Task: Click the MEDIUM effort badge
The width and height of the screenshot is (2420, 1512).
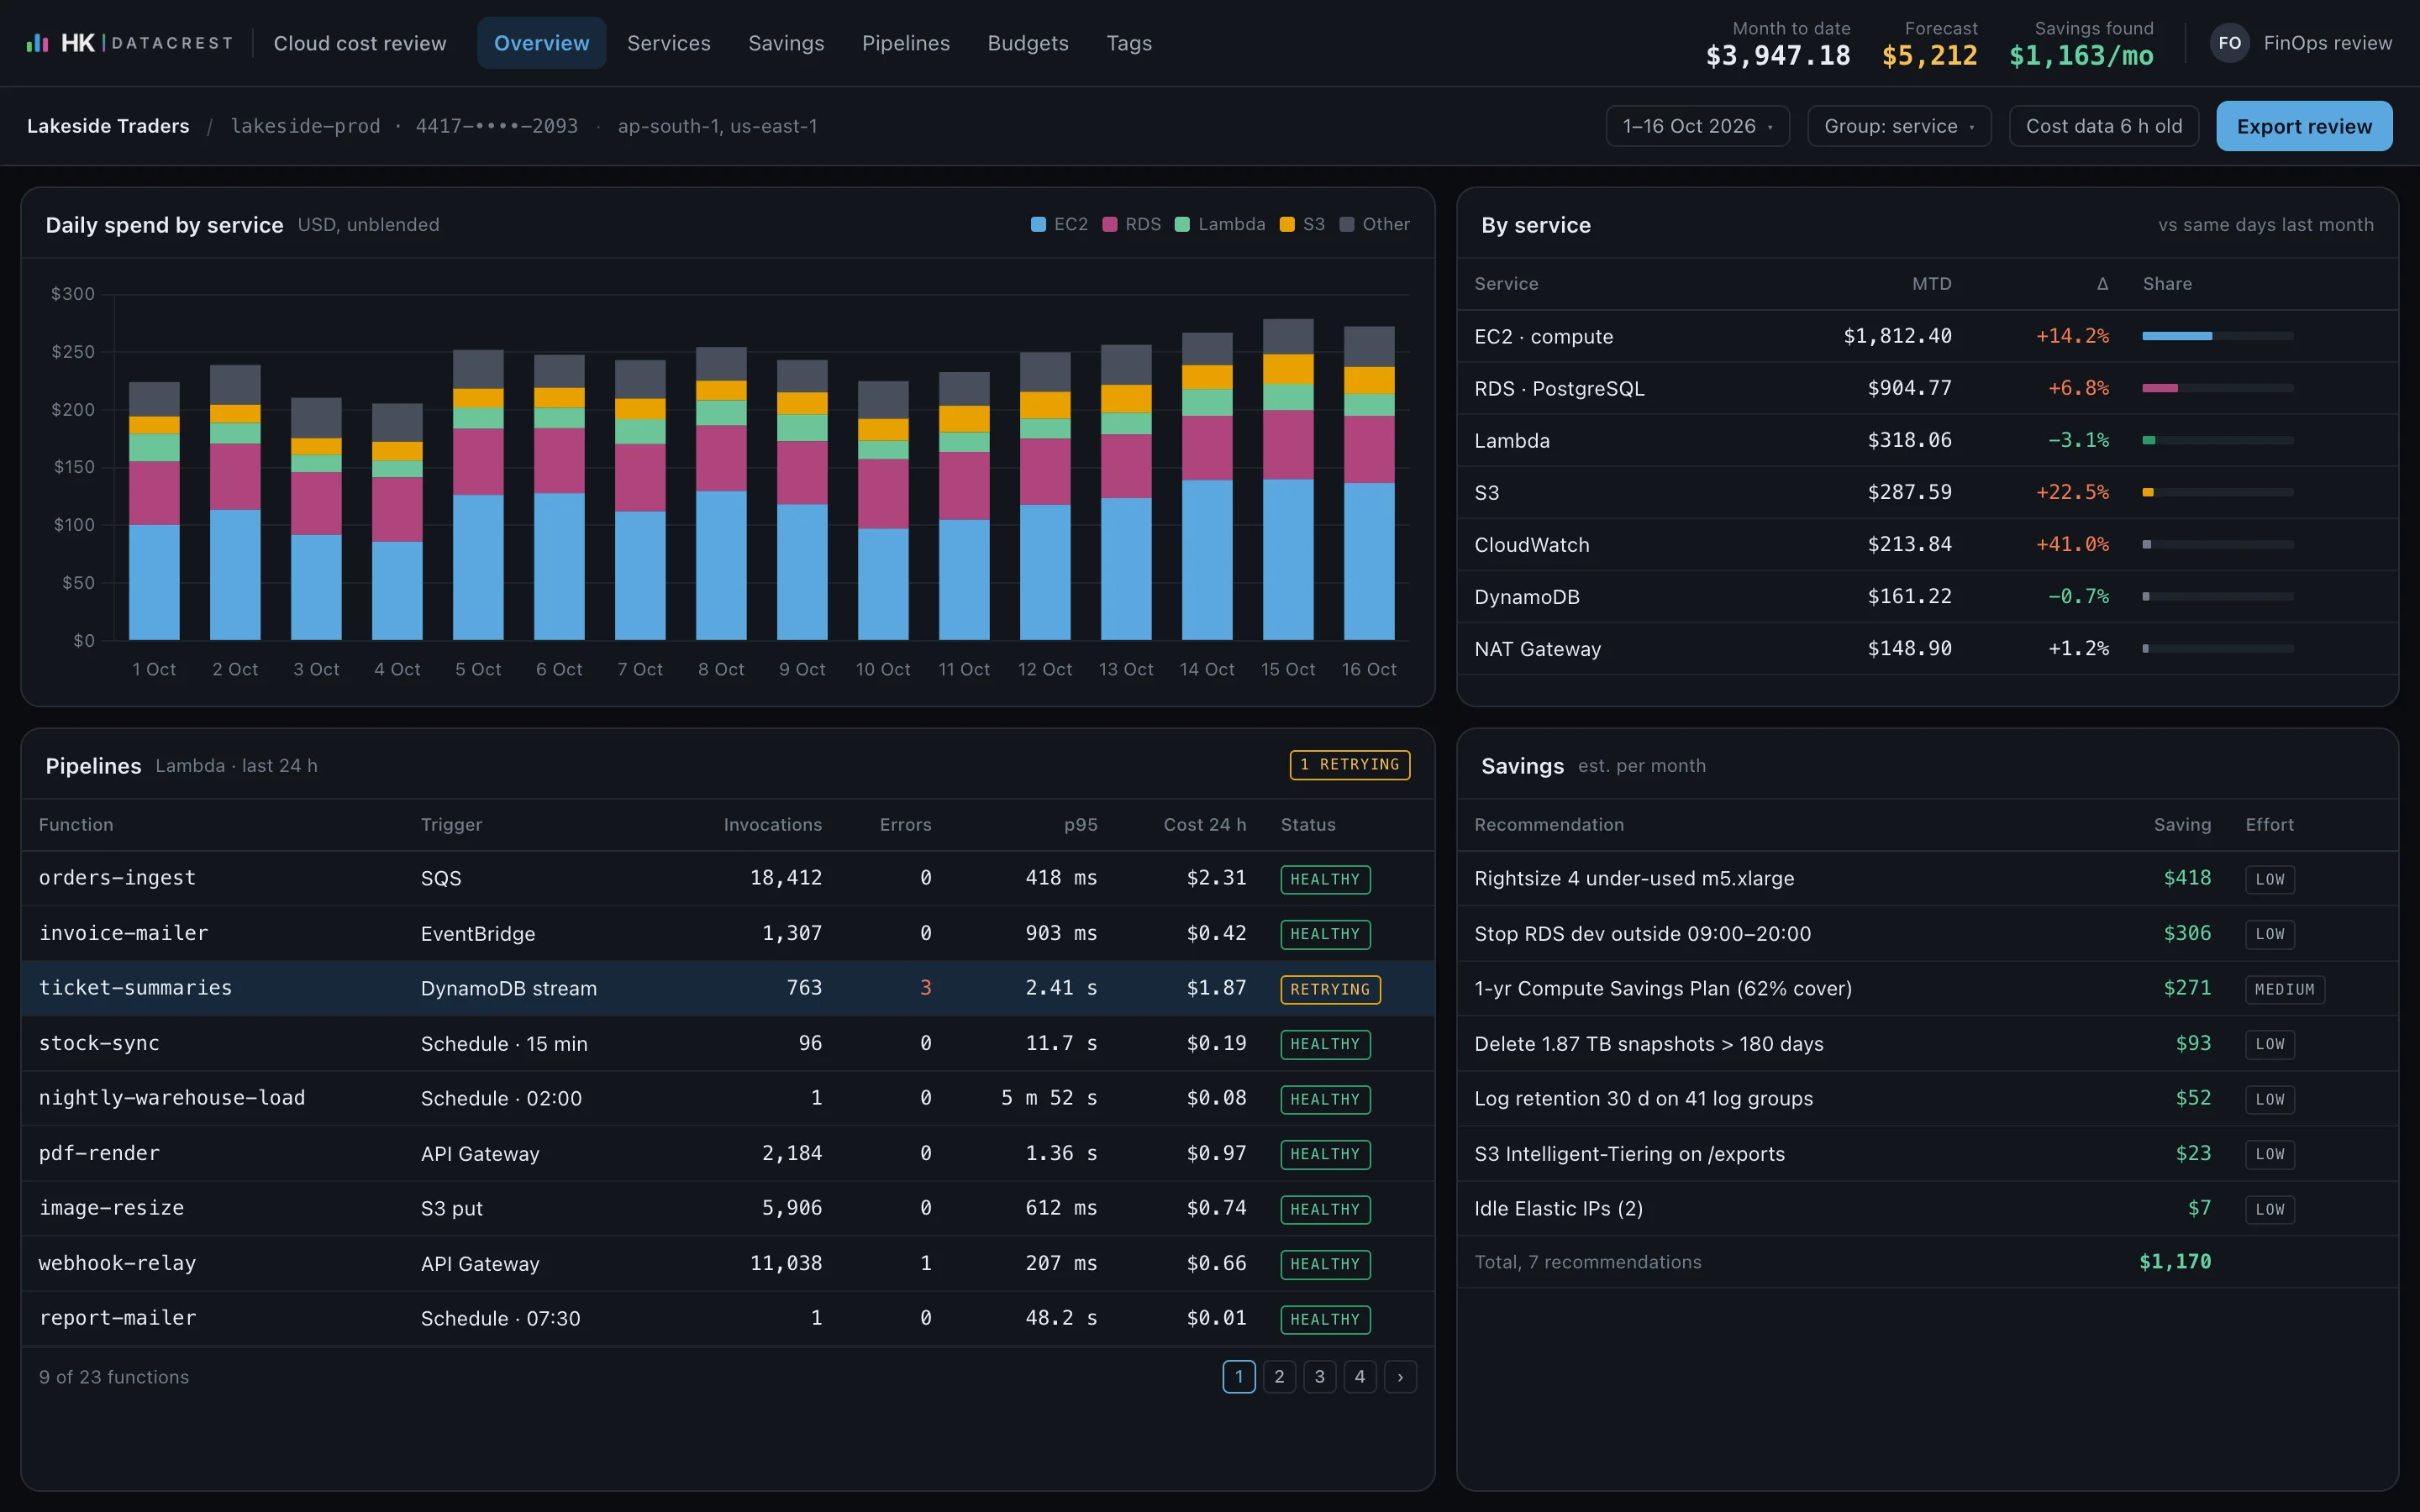Action: 2285,989
